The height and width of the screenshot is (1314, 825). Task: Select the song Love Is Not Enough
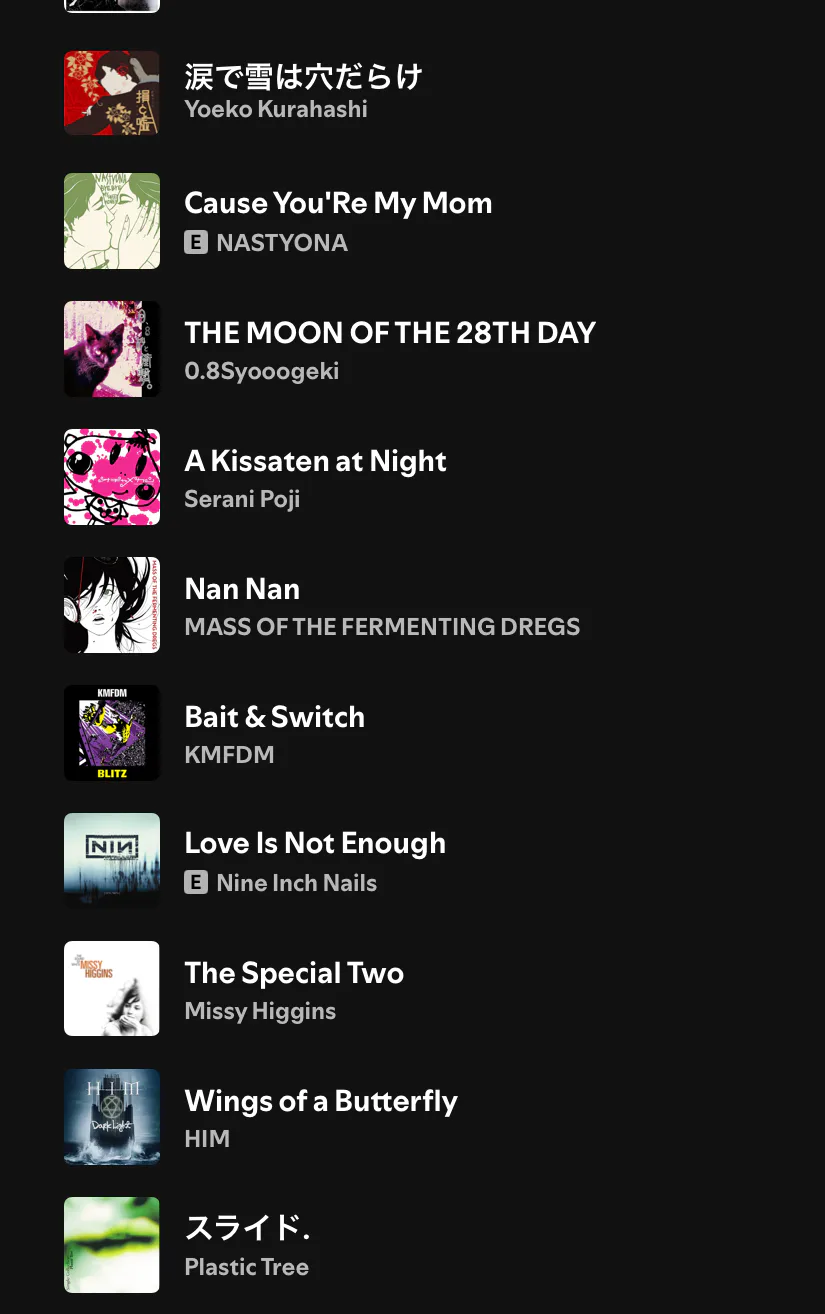click(x=315, y=843)
